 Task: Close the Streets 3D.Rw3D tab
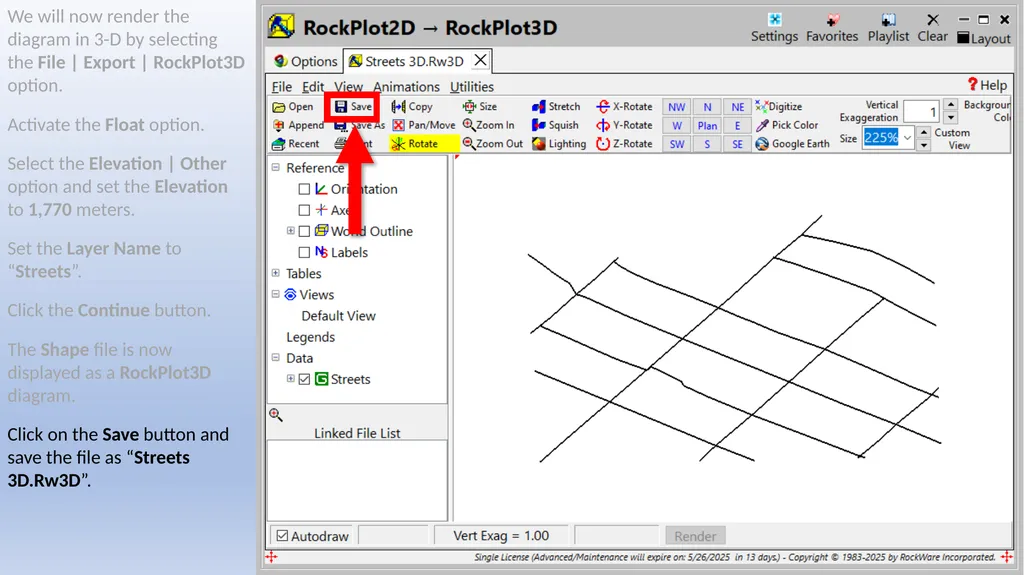point(481,60)
